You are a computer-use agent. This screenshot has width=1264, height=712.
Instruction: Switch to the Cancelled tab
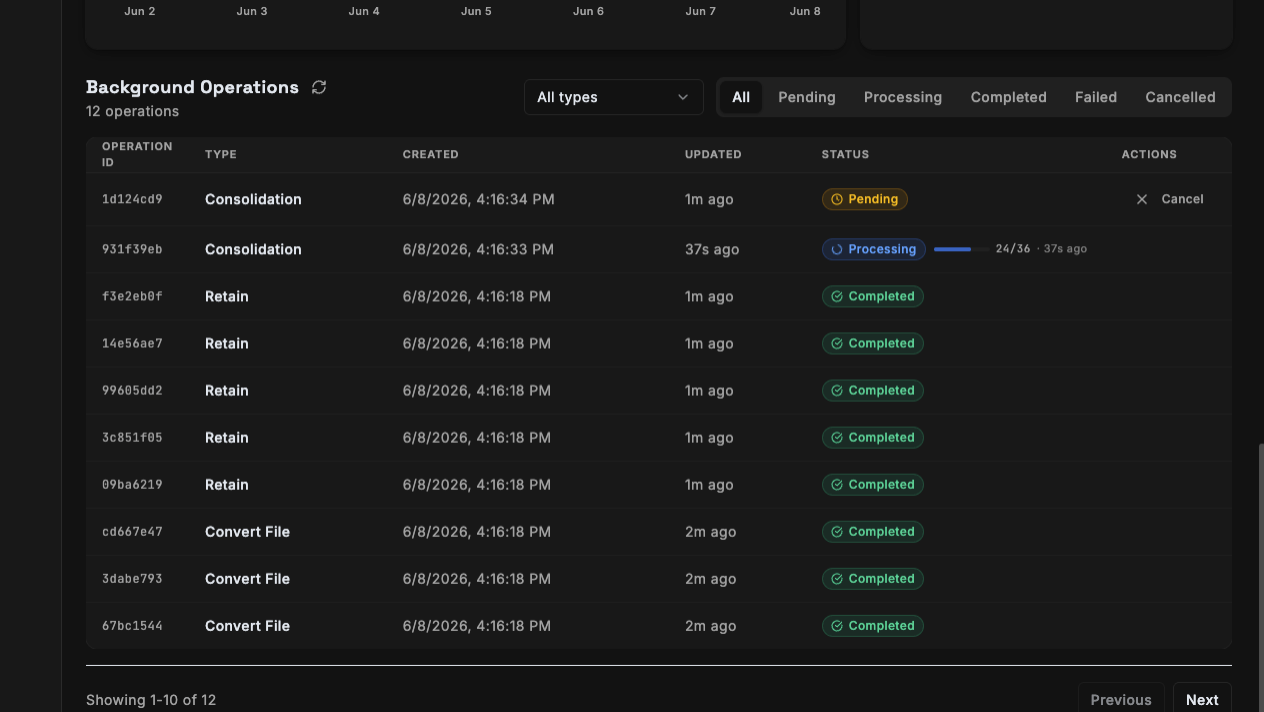point(1180,97)
